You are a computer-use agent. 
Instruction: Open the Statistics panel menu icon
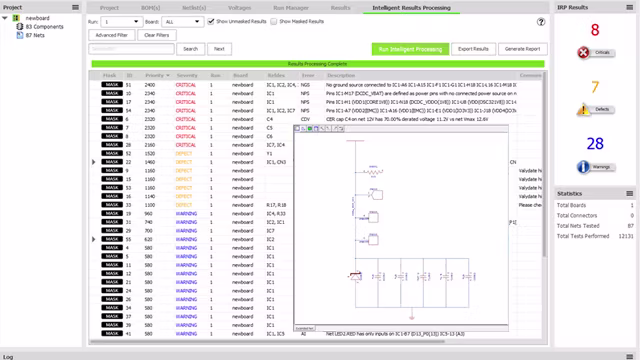pyautogui.click(x=629, y=193)
